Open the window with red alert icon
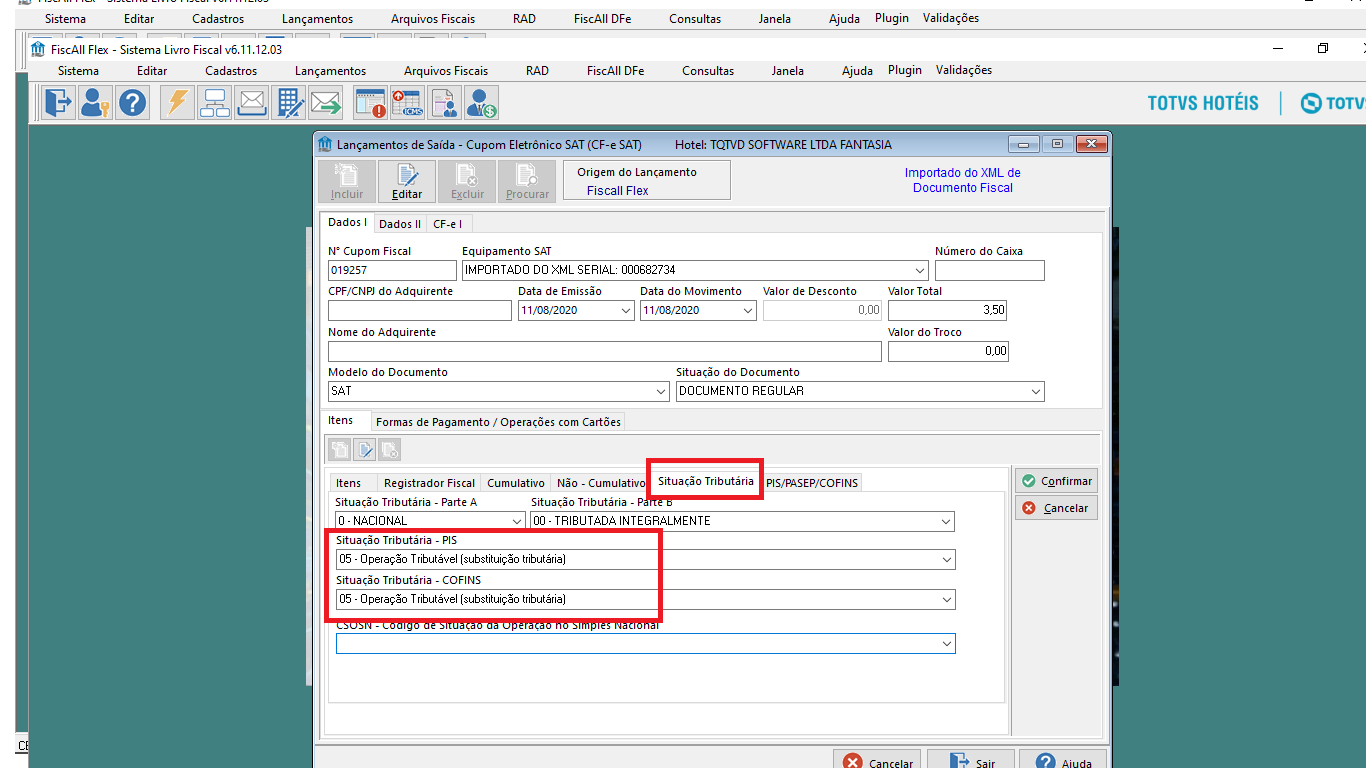This screenshot has height=768, width=1366. [371, 102]
